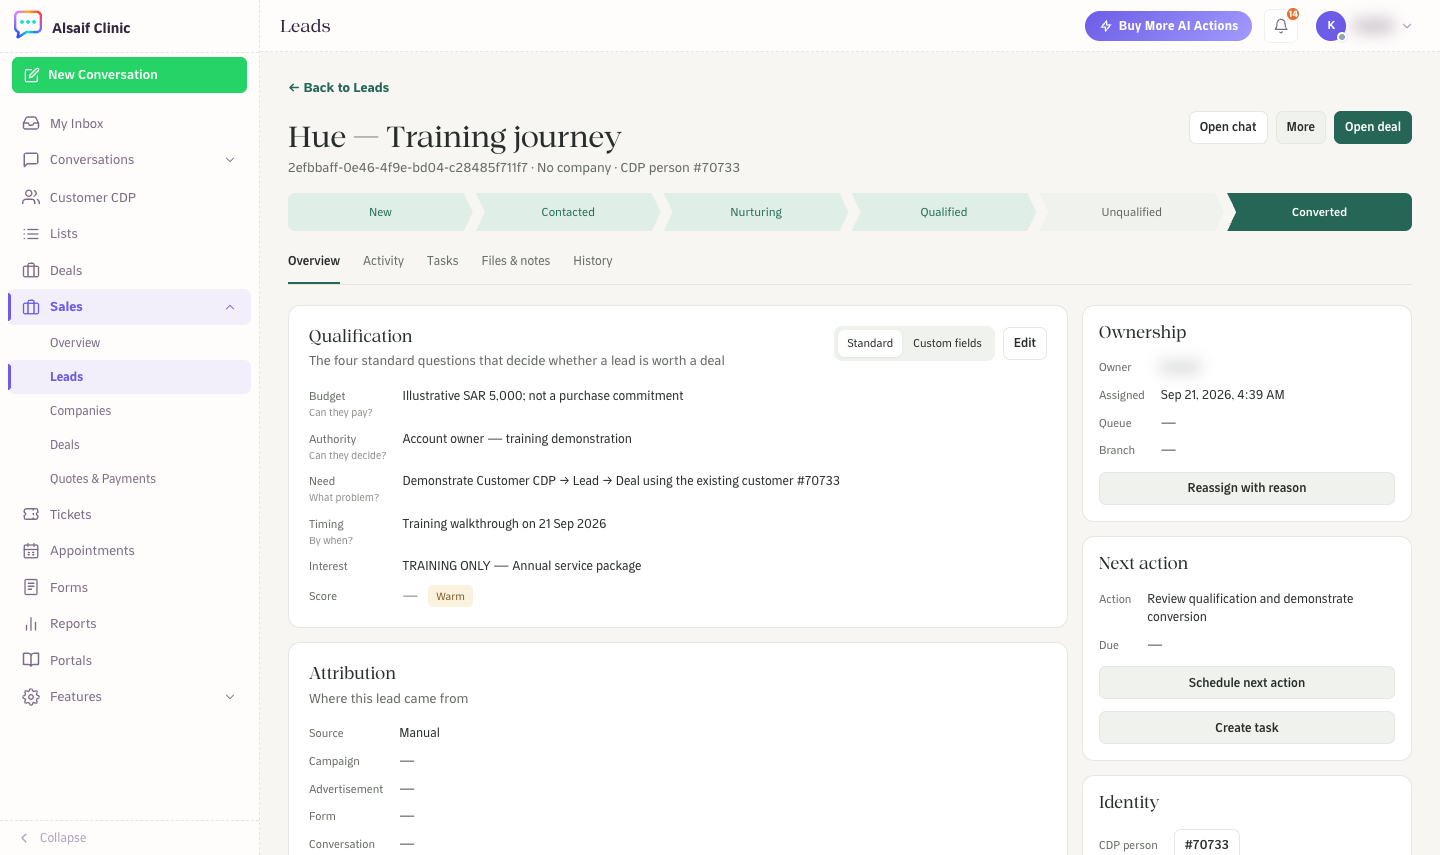
Task: Click the Create task button
Action: [x=1247, y=728]
